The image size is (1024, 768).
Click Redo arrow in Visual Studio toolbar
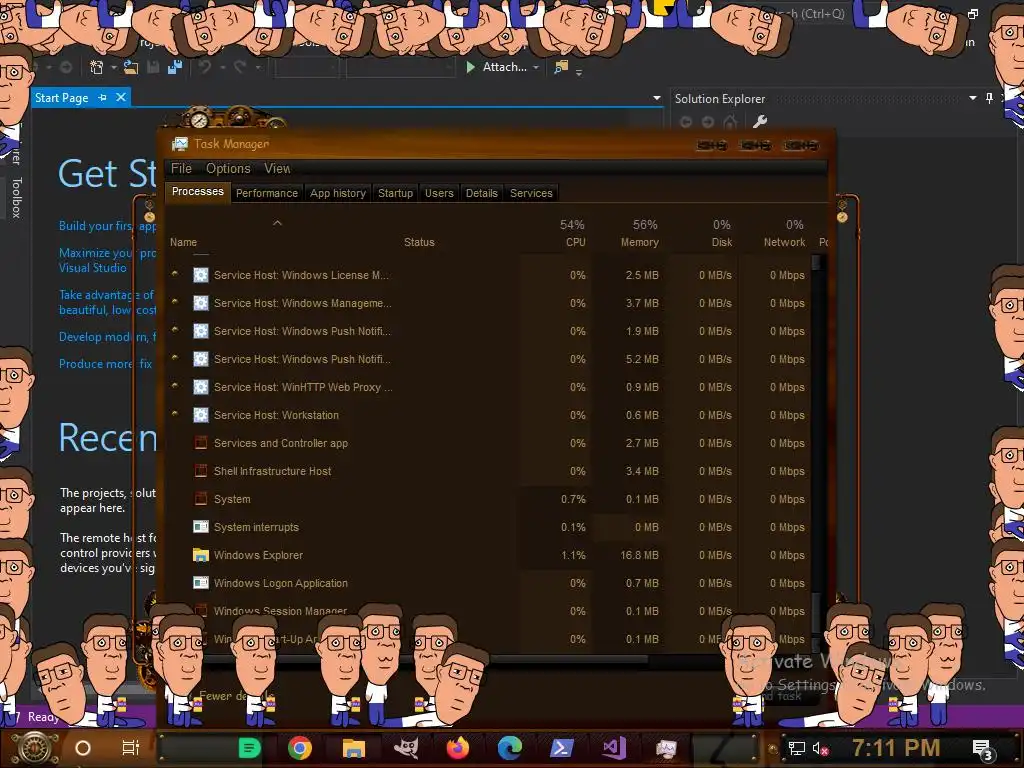coord(240,67)
